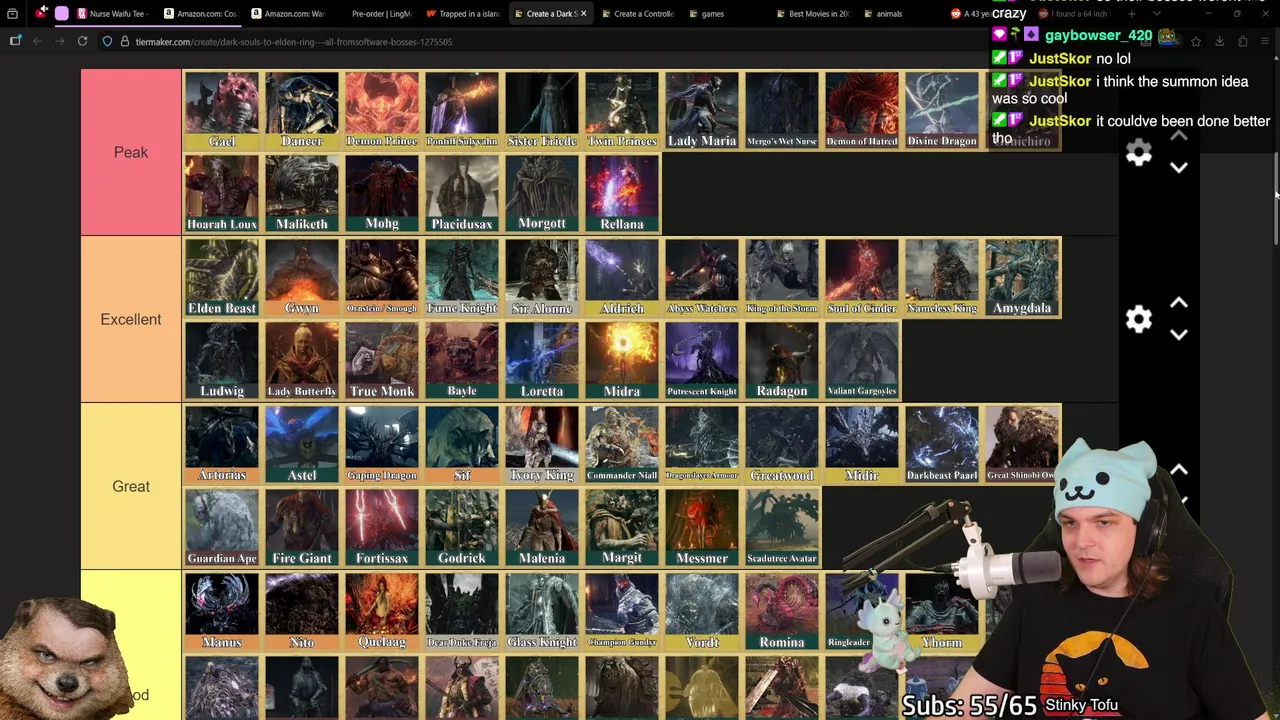Viewport: 1280px width, 720px height.
Task: Close the Create a Dark Souls tab
Action: [x=583, y=14]
